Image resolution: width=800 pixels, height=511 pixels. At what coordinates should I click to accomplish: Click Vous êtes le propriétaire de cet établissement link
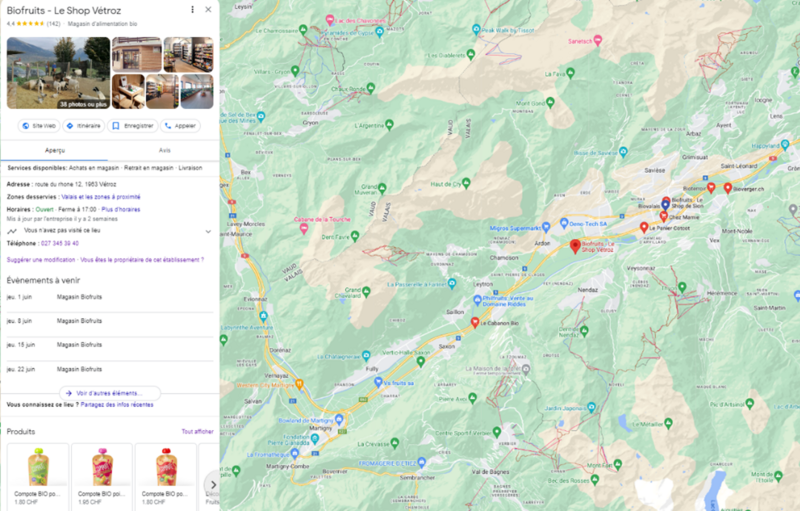(x=142, y=260)
